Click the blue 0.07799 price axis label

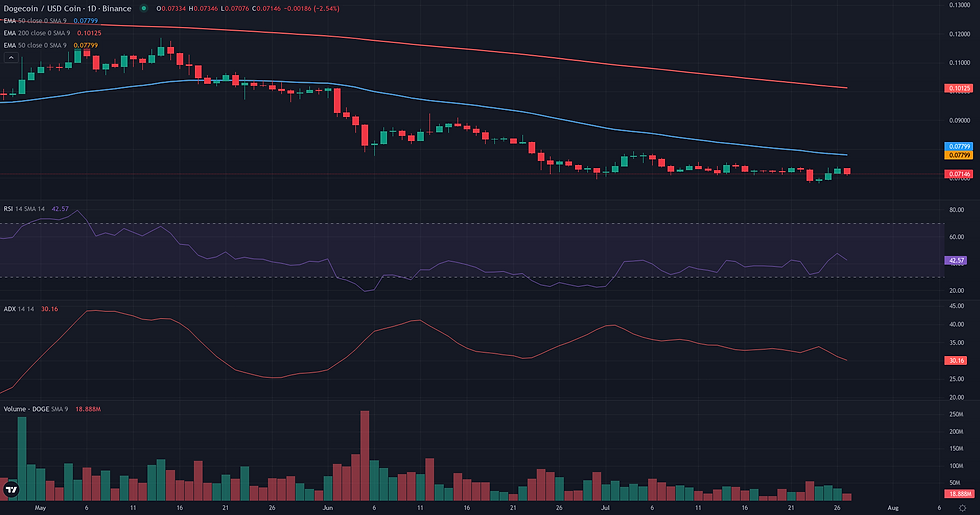click(959, 146)
